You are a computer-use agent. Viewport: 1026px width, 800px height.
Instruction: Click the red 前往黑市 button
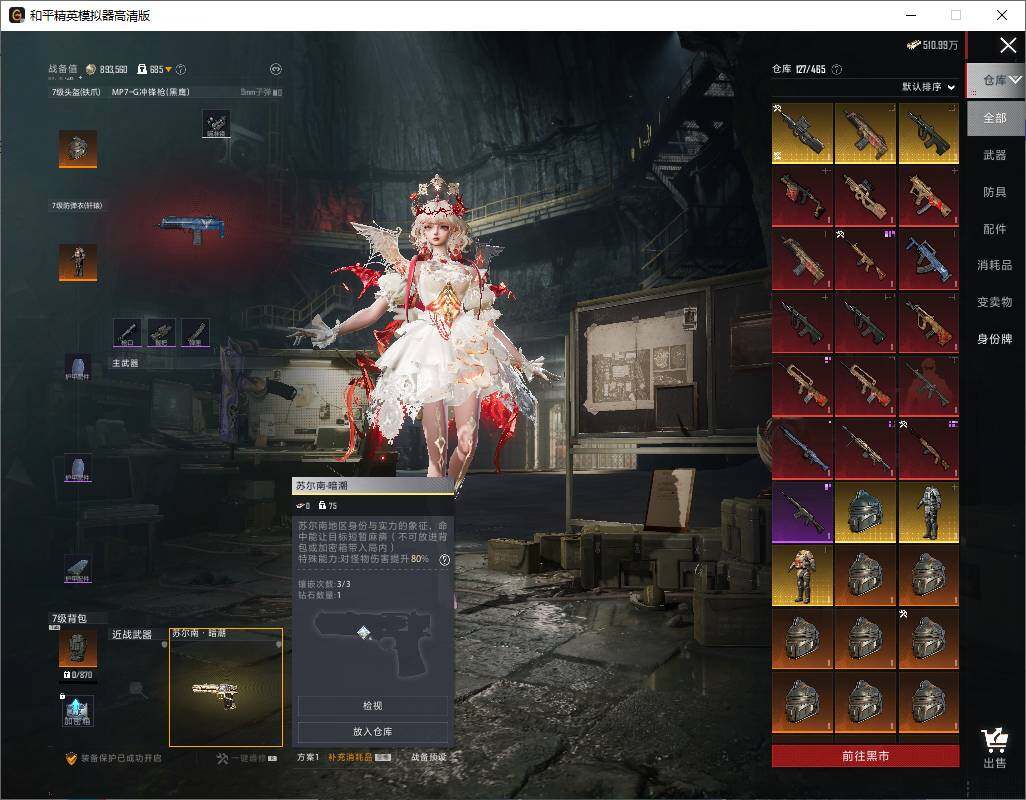point(865,756)
